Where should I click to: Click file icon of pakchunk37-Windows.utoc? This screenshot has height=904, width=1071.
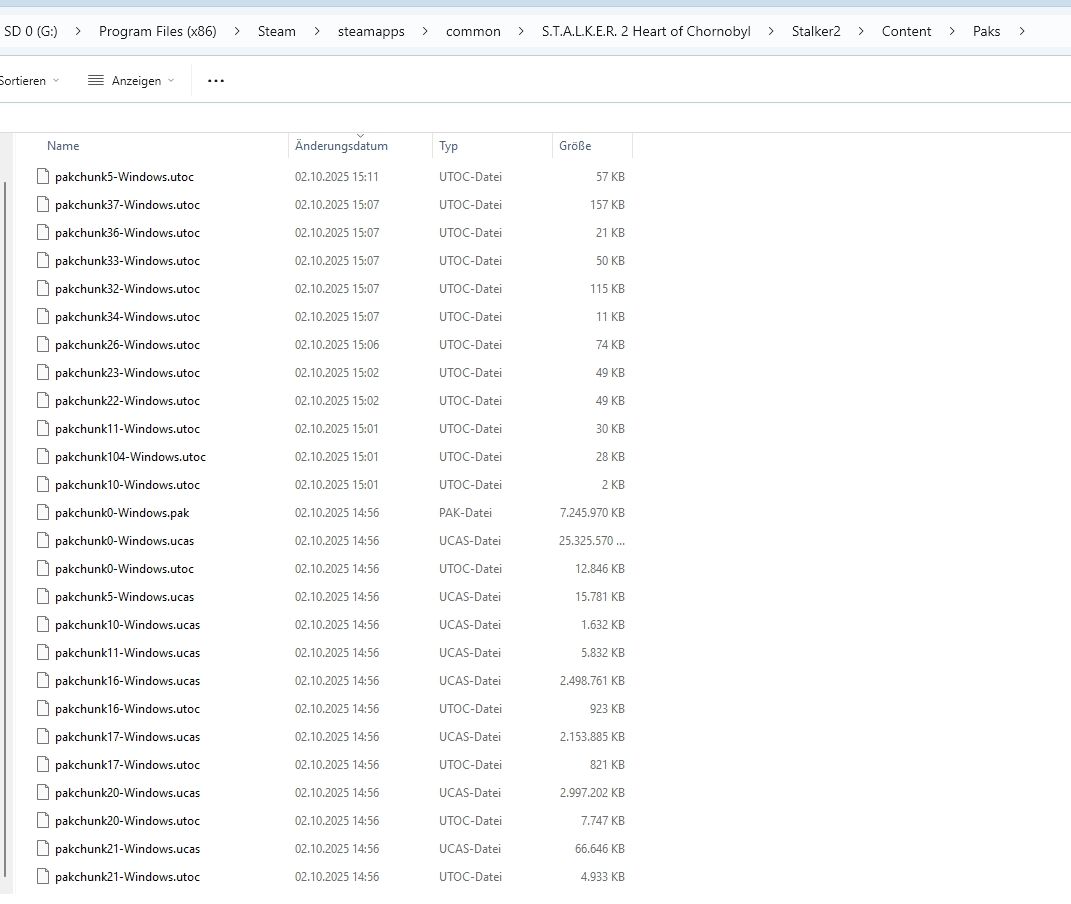(x=43, y=204)
